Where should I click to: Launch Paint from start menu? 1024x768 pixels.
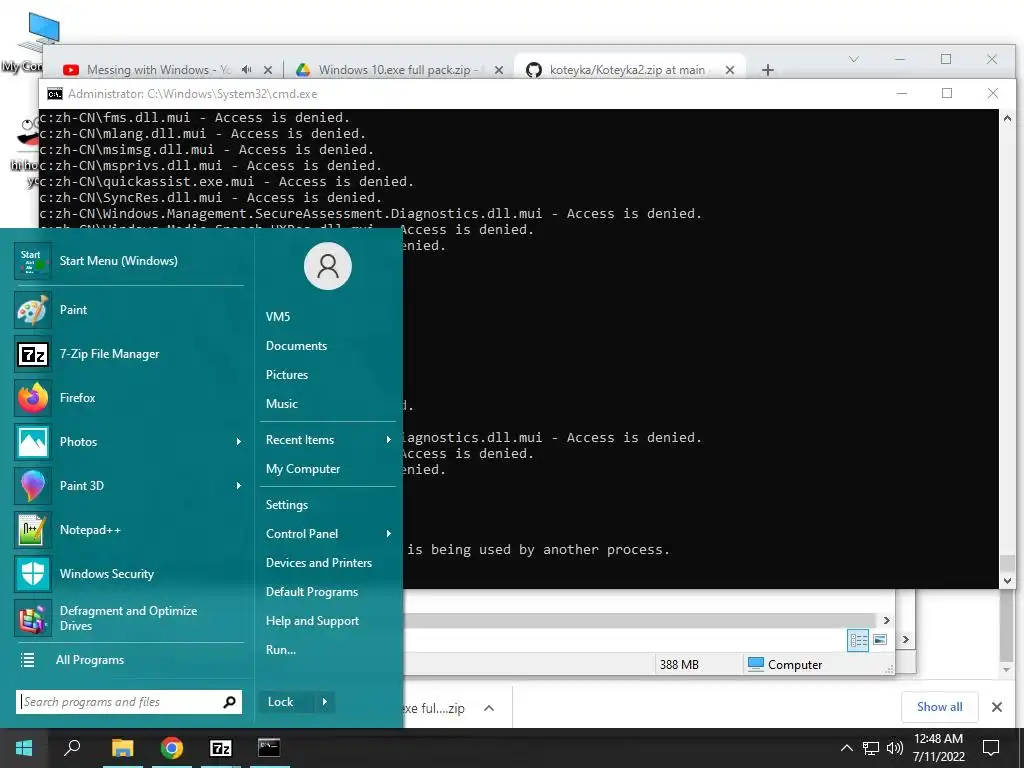tap(129, 310)
